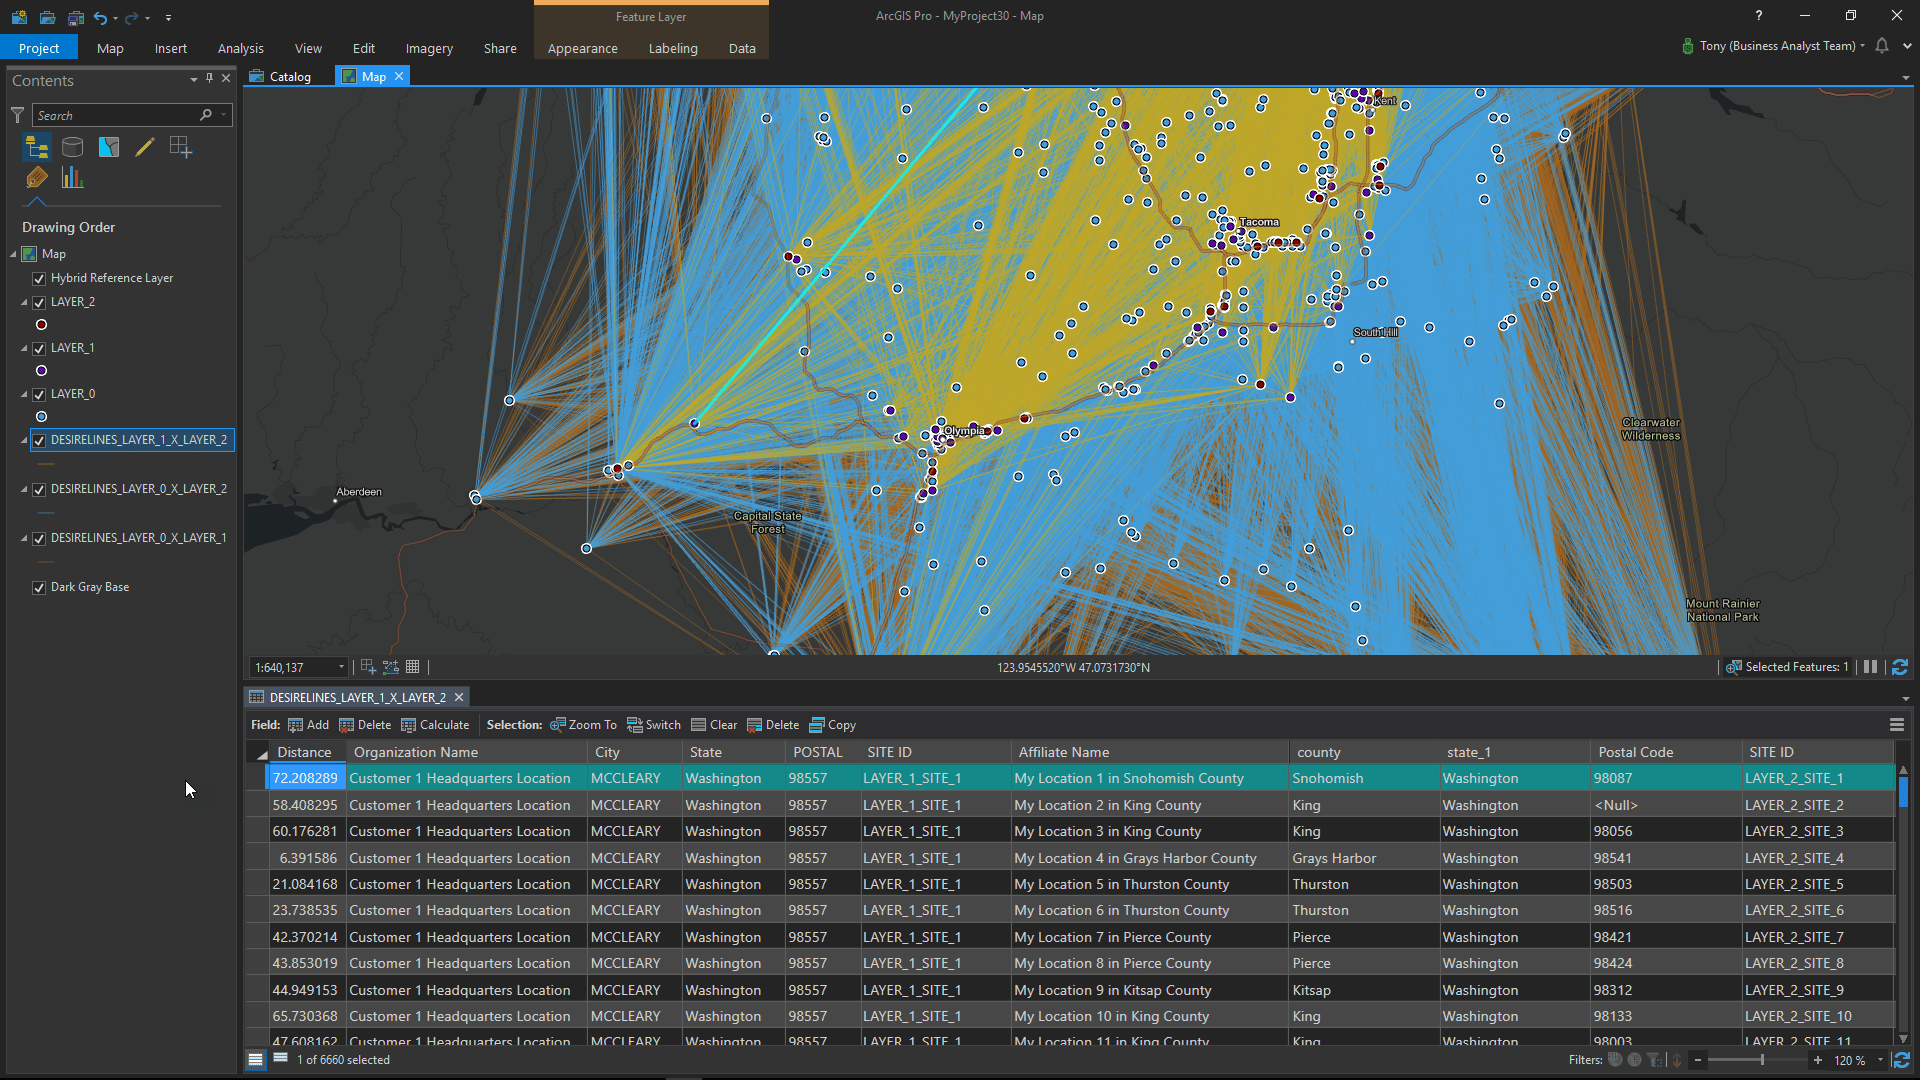1920x1080 pixels.
Task: Click the refresh icon on map status bar
Action: coord(1900,667)
